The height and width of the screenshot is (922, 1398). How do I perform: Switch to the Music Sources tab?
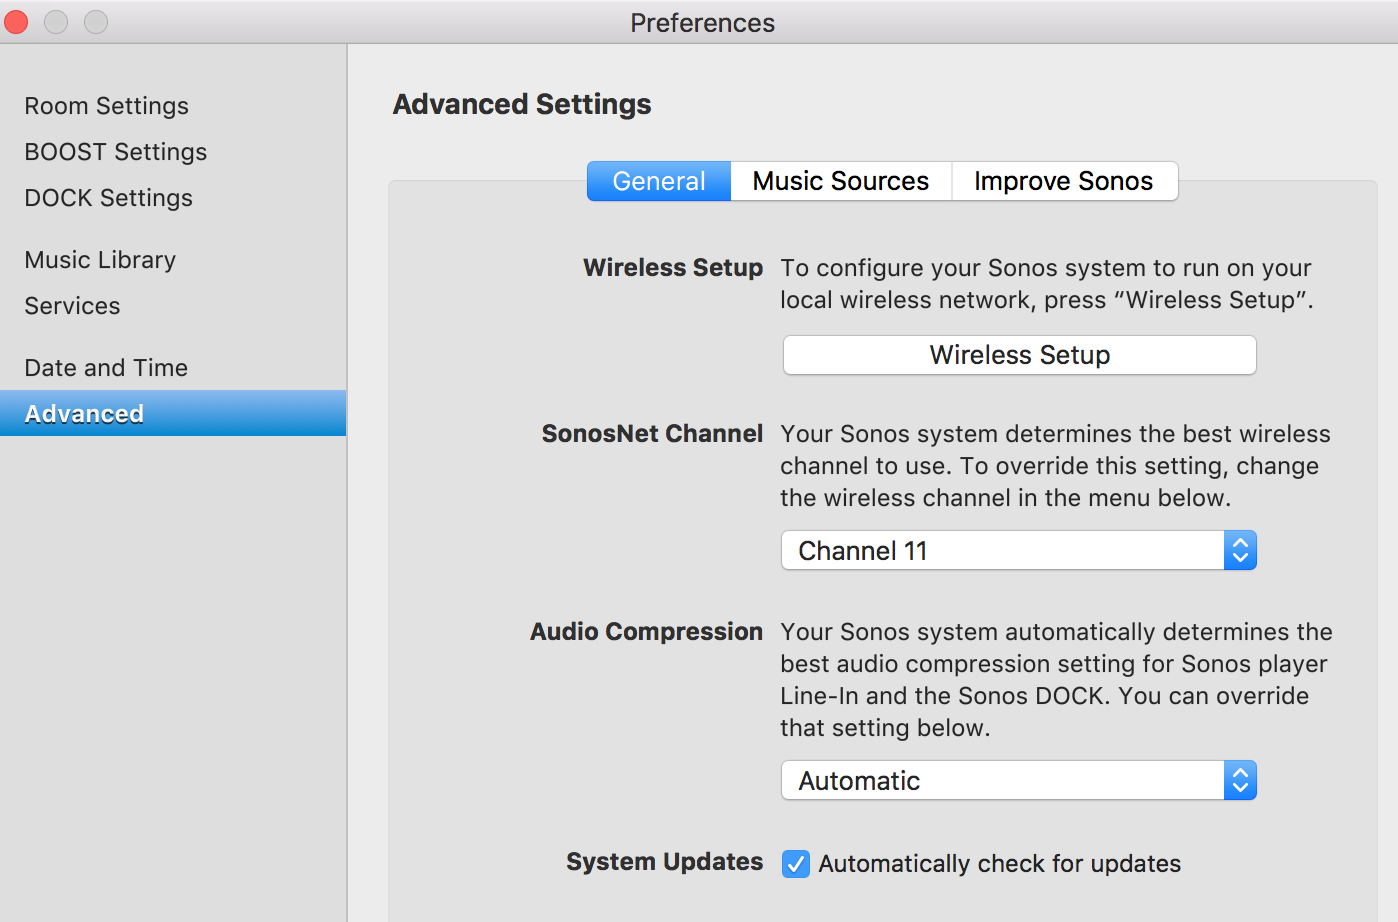pos(840,181)
